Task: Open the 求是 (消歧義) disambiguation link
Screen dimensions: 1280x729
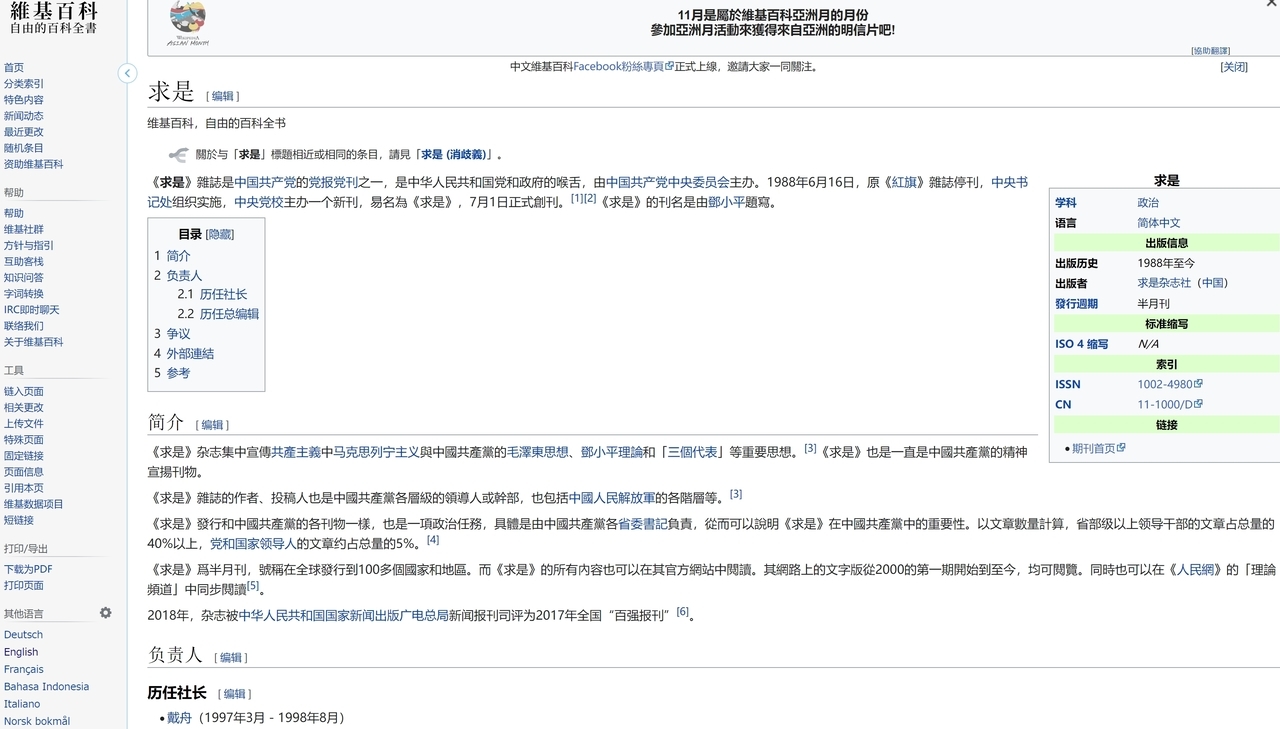Action: (x=454, y=154)
